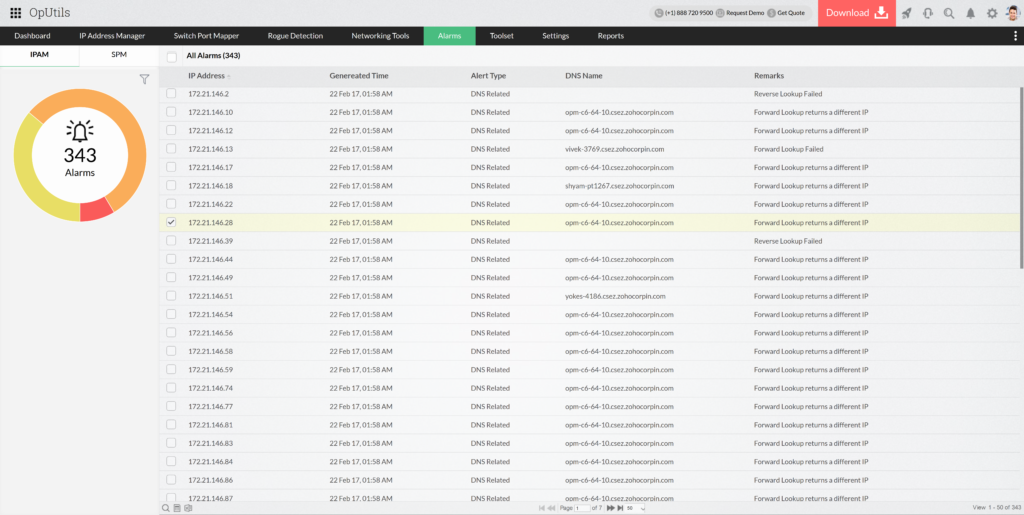
Task: Open the headset support icon
Action: [x=927, y=13]
